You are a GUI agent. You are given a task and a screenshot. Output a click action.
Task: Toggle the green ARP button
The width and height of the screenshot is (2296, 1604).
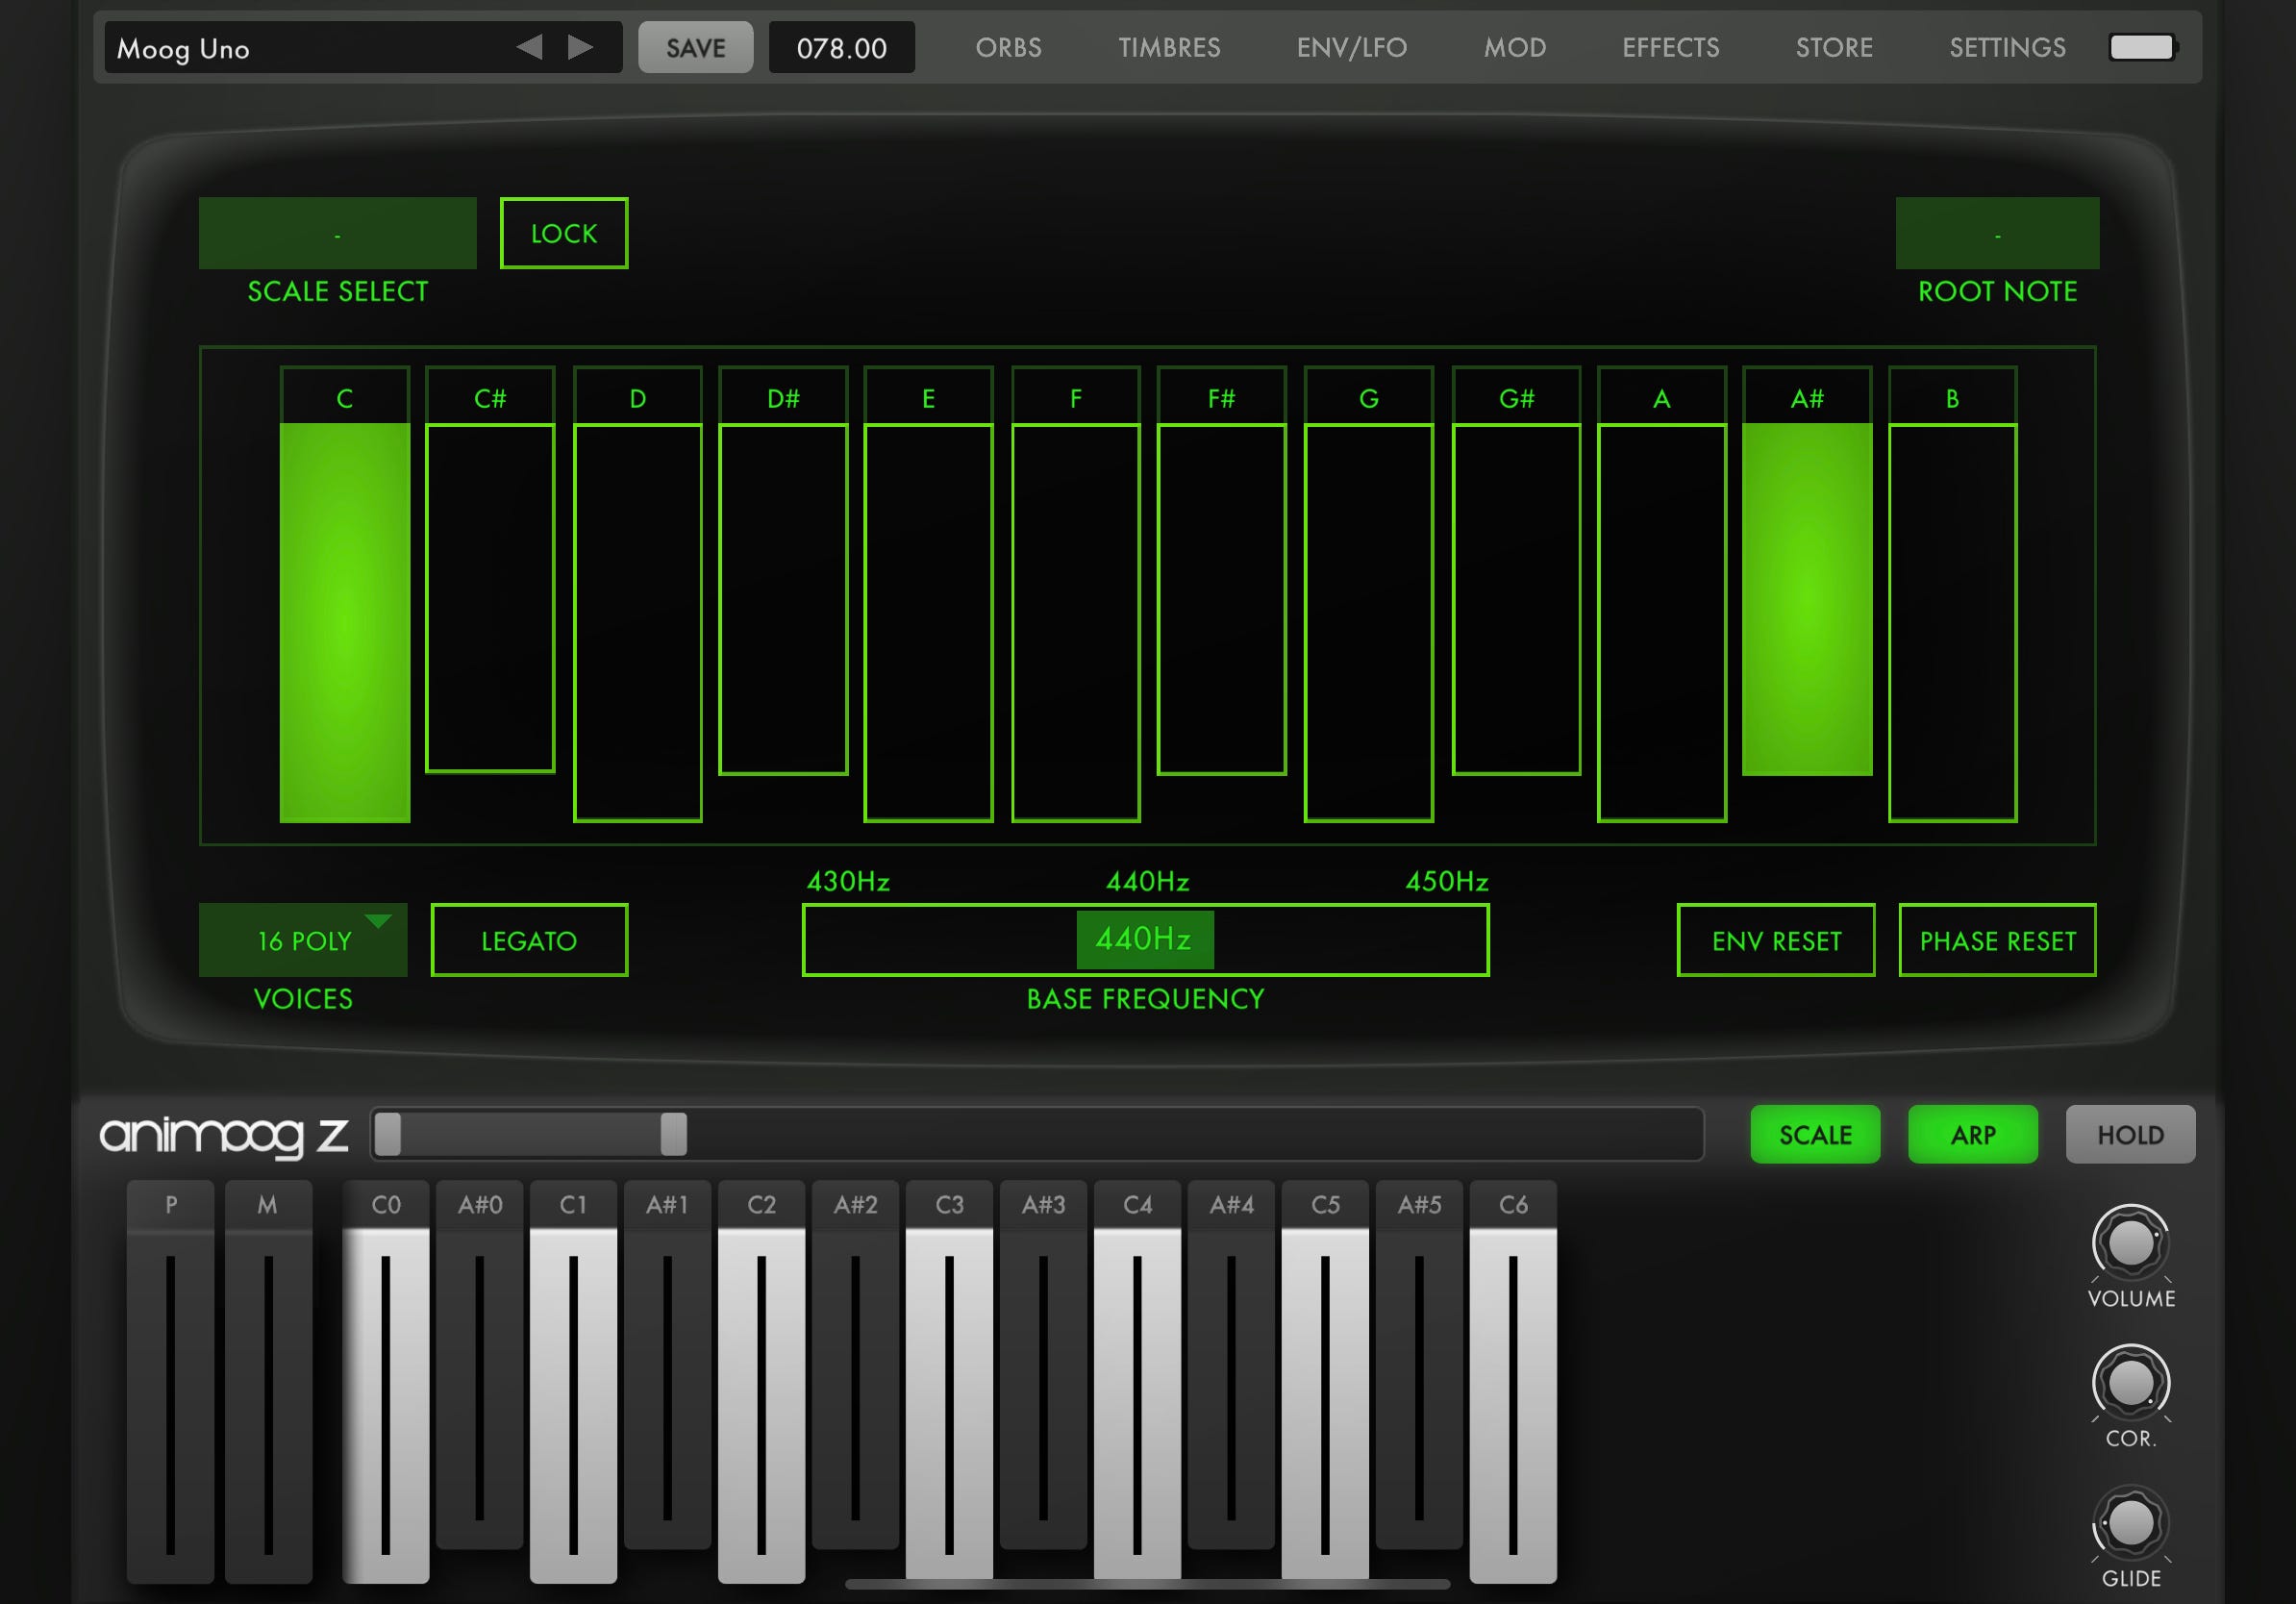(1973, 1134)
